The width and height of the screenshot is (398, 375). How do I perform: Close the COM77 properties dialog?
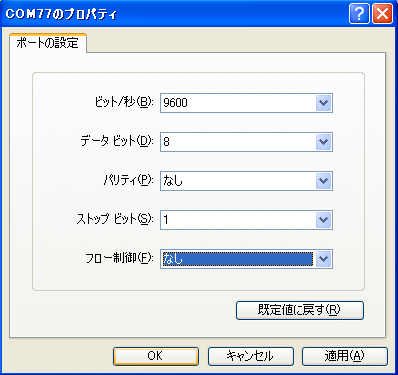[382, 14]
